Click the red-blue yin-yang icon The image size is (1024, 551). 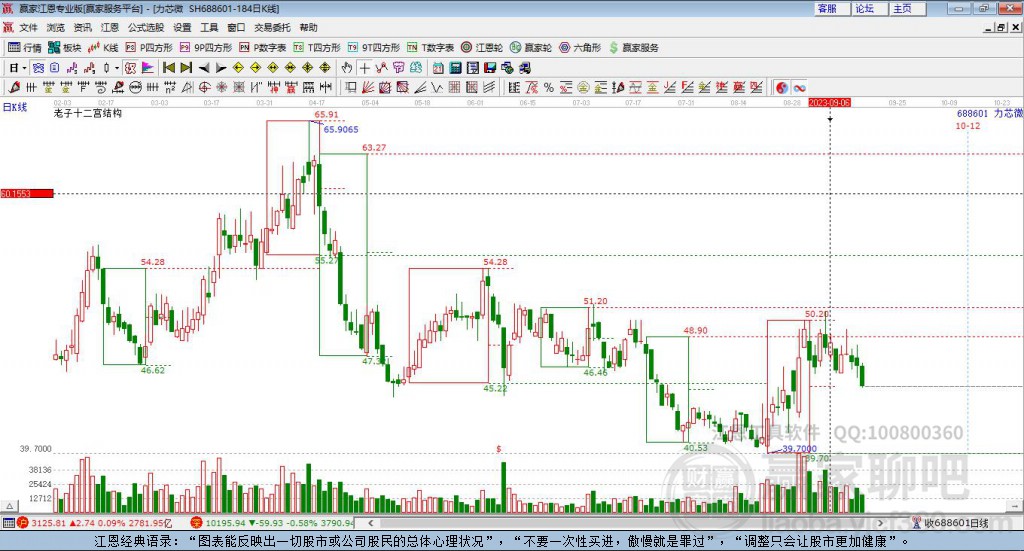(x=782, y=87)
